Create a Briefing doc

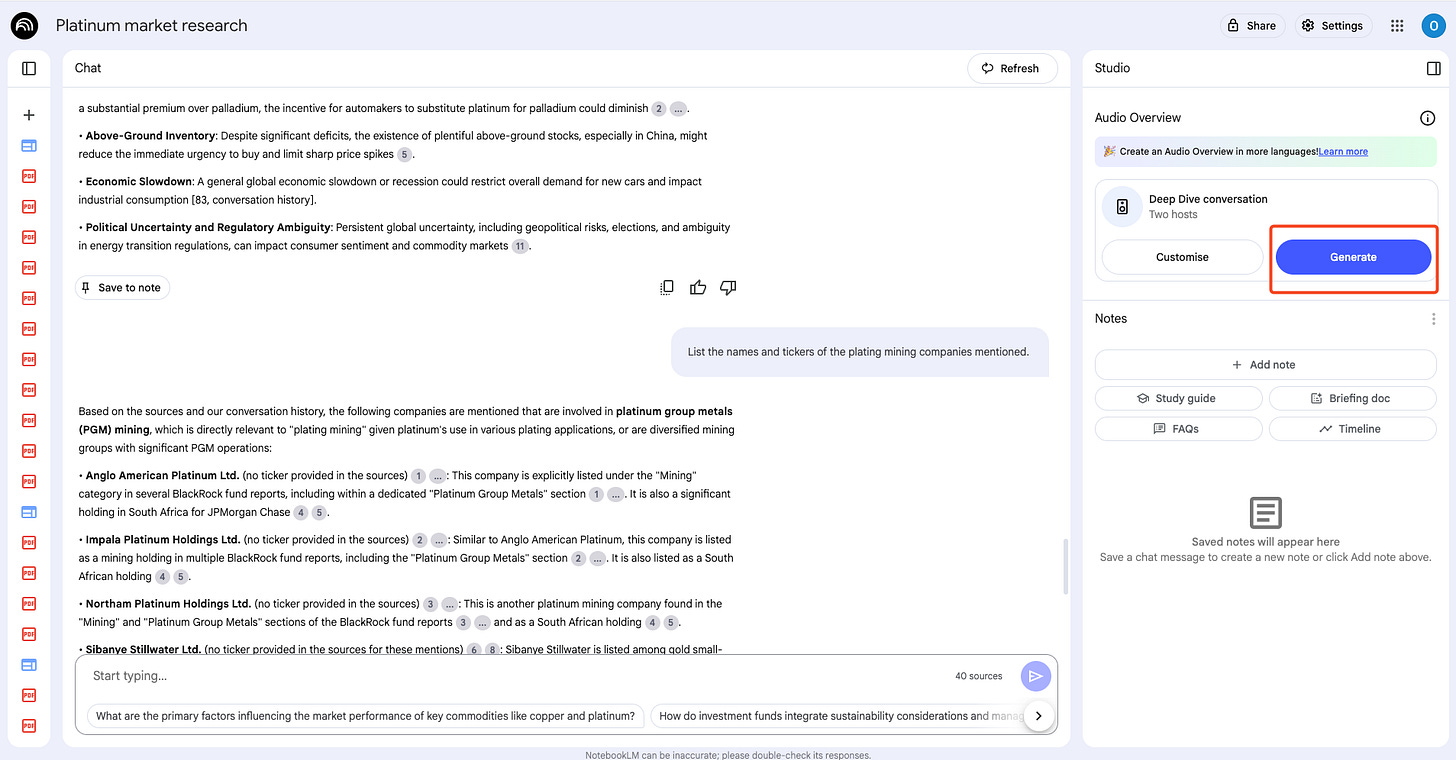(x=1352, y=398)
